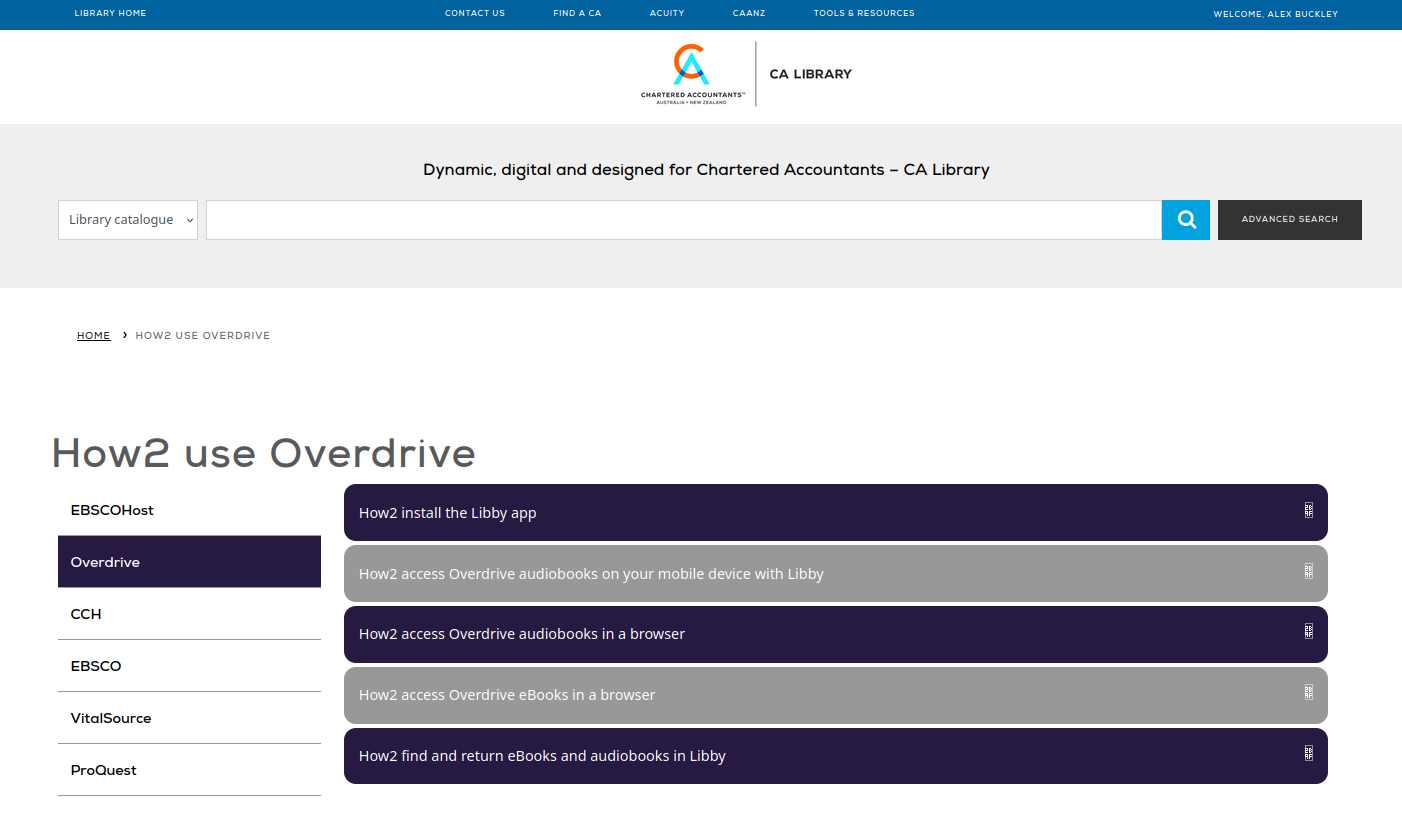Focus the catalogue search input field
1402x828 pixels.
(684, 220)
